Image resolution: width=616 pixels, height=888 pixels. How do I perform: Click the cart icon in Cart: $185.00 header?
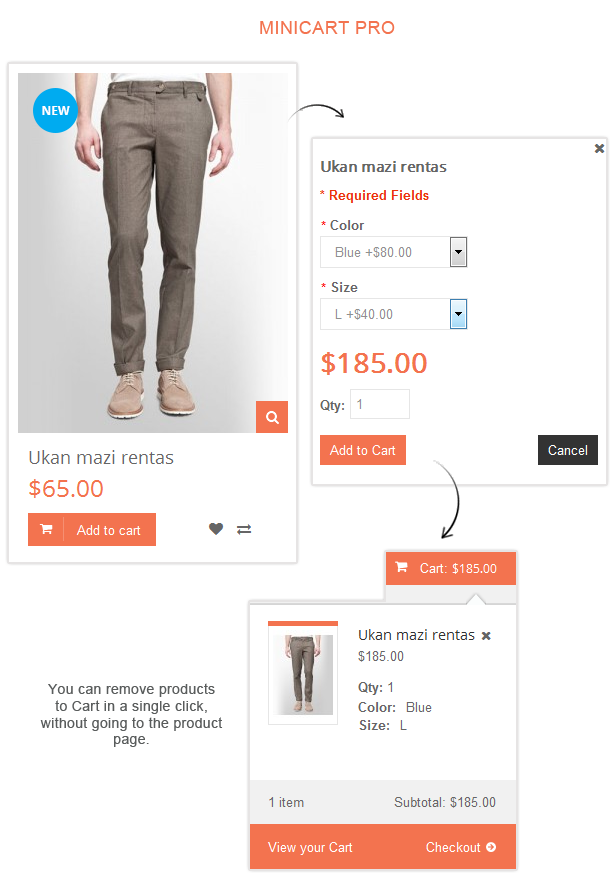(x=401, y=567)
